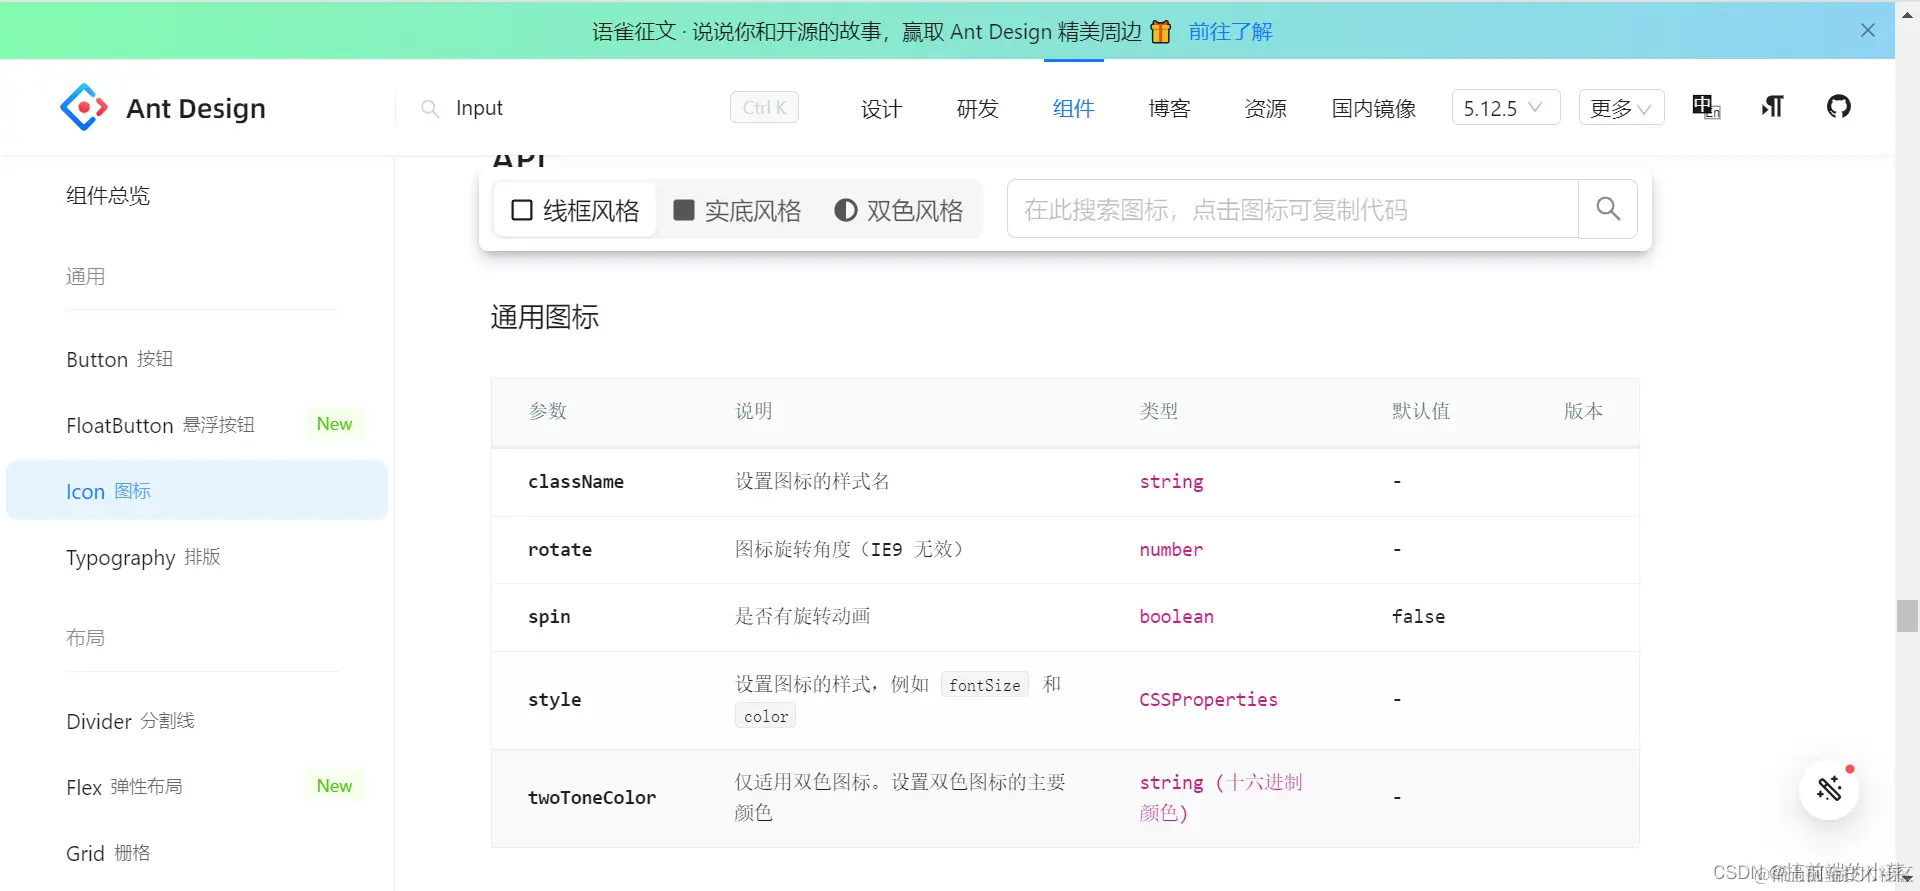Click the 版本 column header
Image resolution: width=1920 pixels, height=891 pixels.
(1583, 411)
